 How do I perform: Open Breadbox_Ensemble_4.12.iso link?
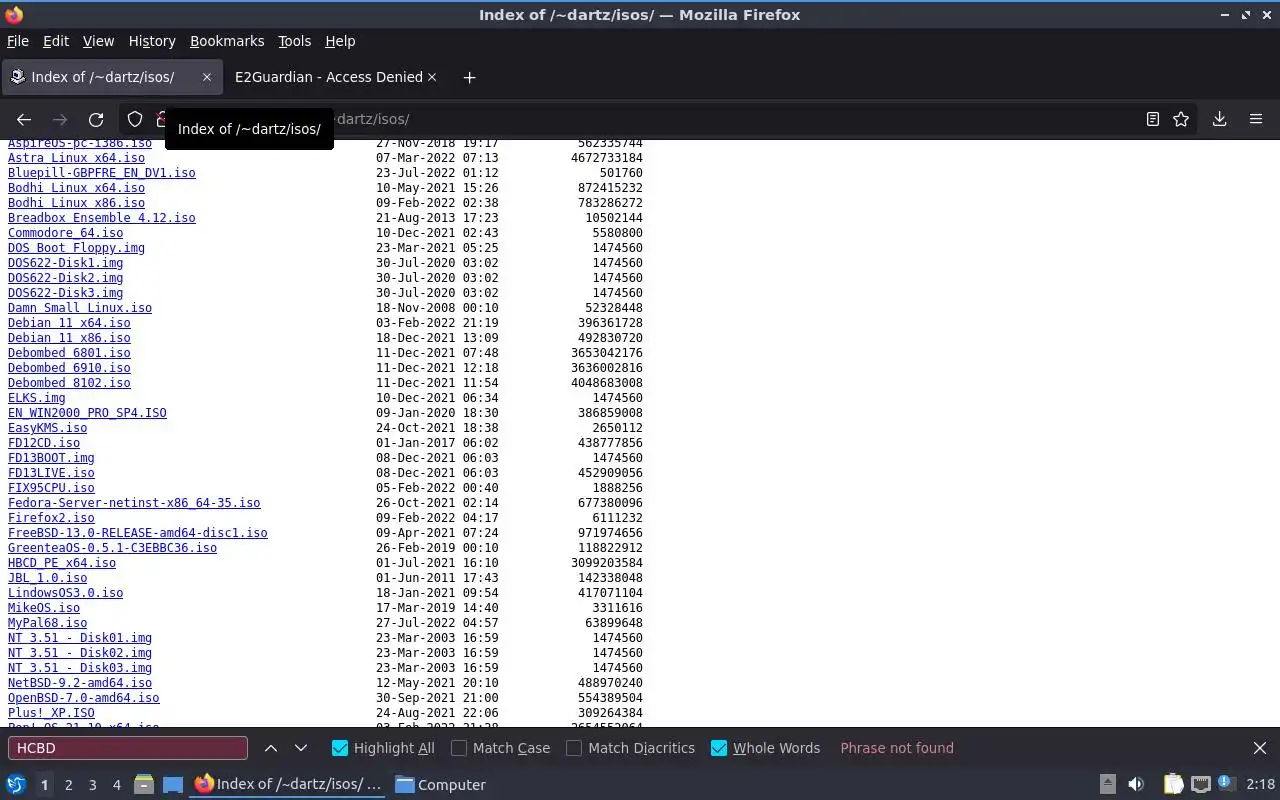click(102, 218)
